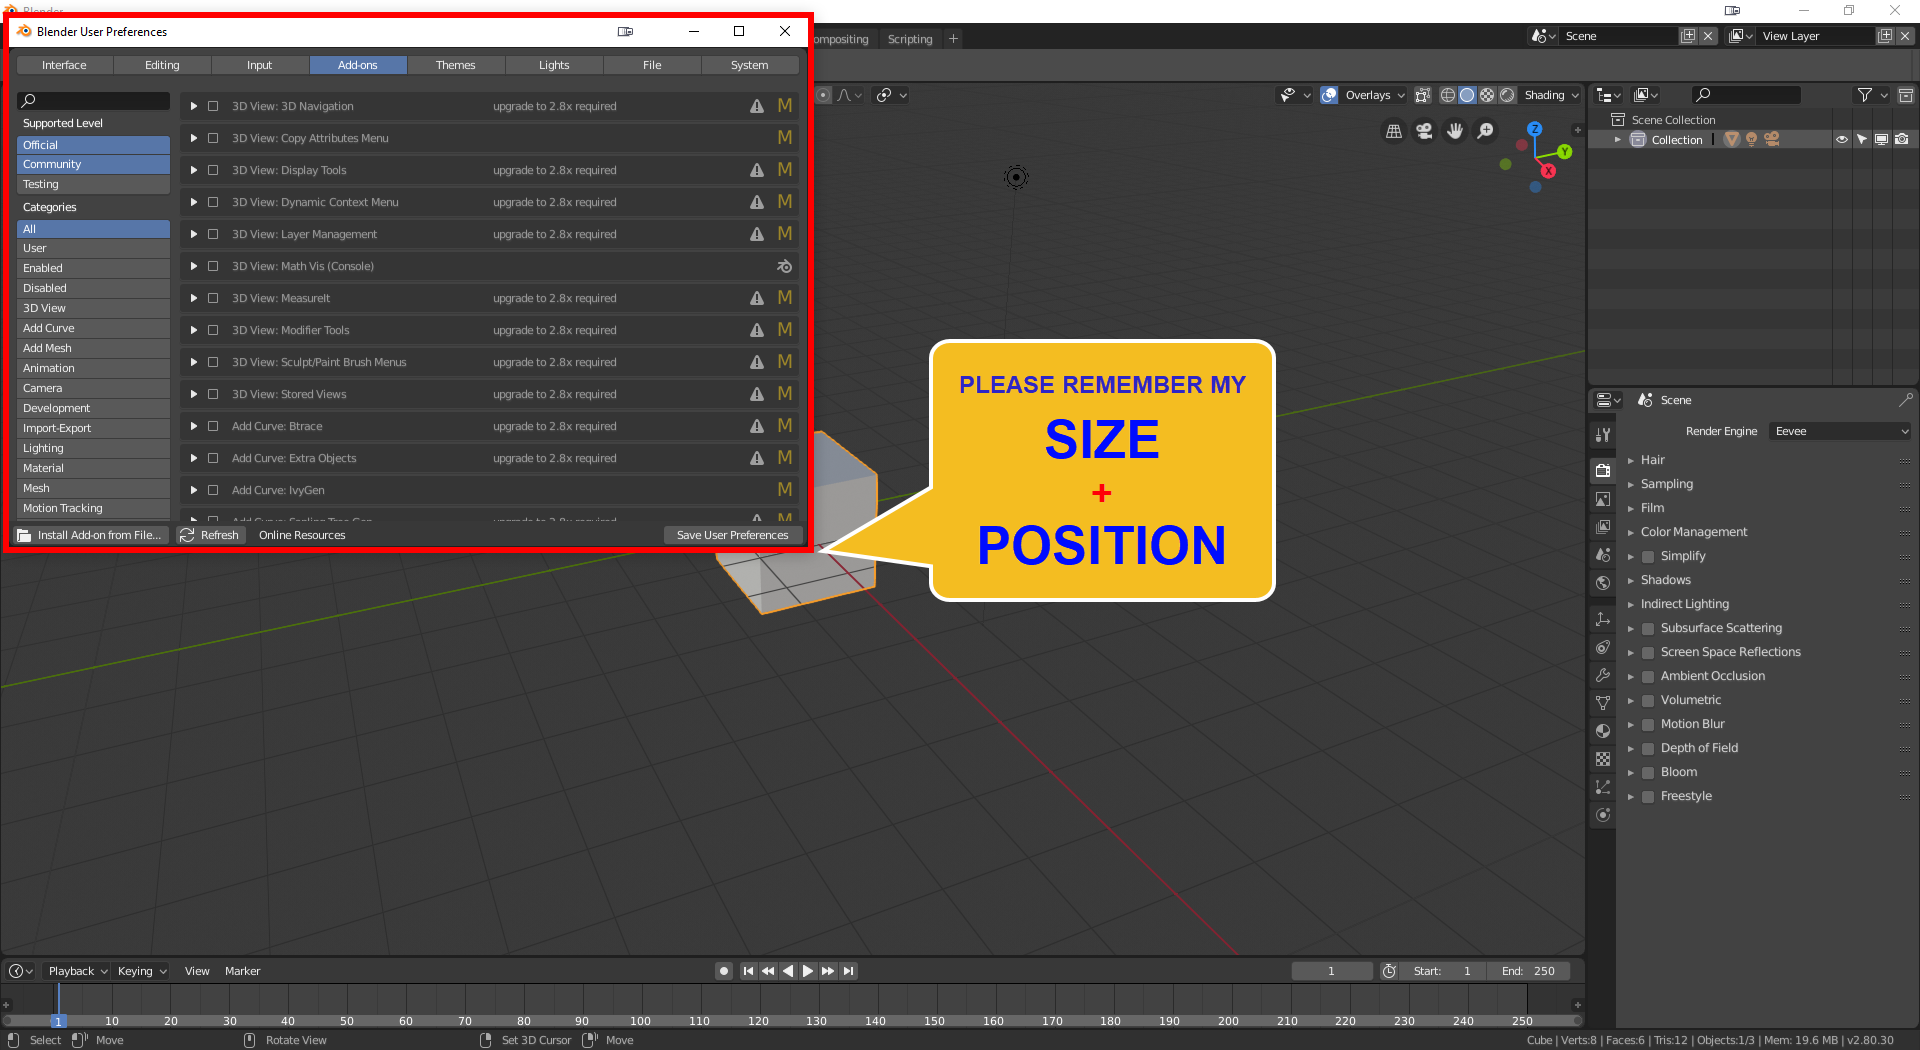
Task: Enable the 3D View: 3D Navigation add-on
Action: (213, 106)
